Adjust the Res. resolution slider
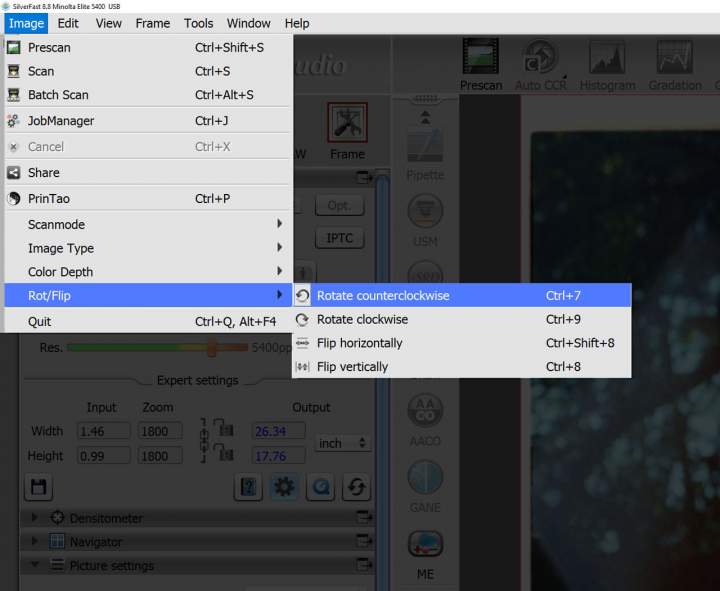Screen dimensions: 720x591 pyautogui.click(x=211, y=348)
